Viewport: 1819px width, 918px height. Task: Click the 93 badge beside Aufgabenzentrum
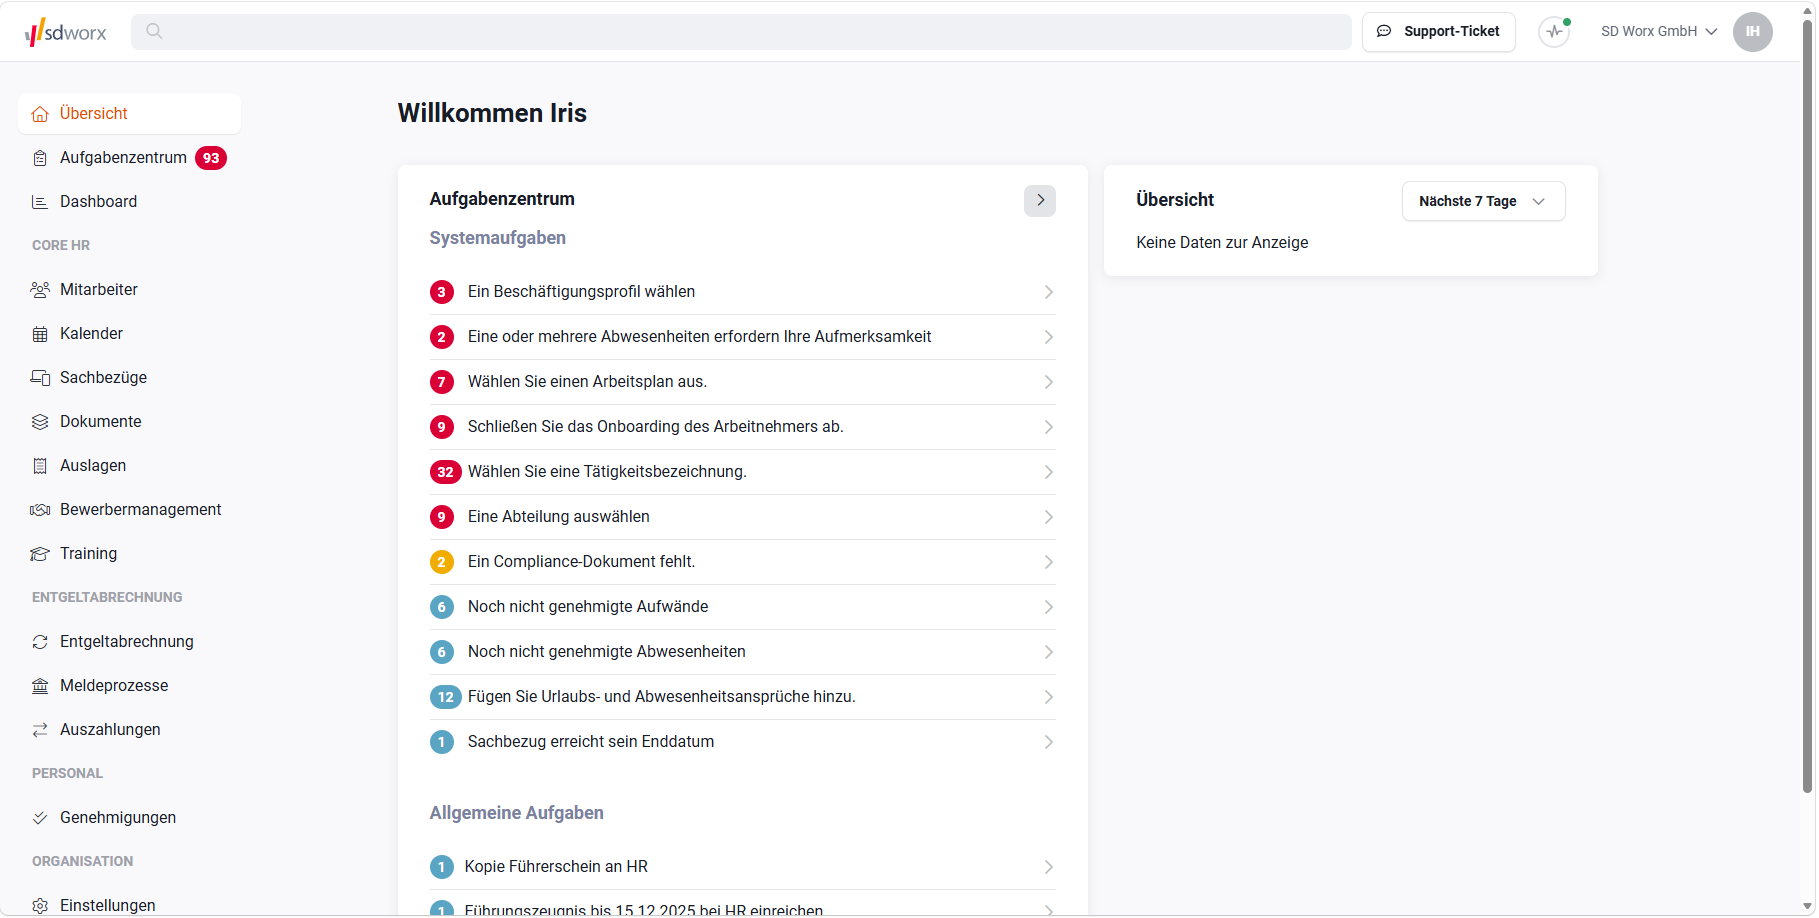click(x=211, y=158)
